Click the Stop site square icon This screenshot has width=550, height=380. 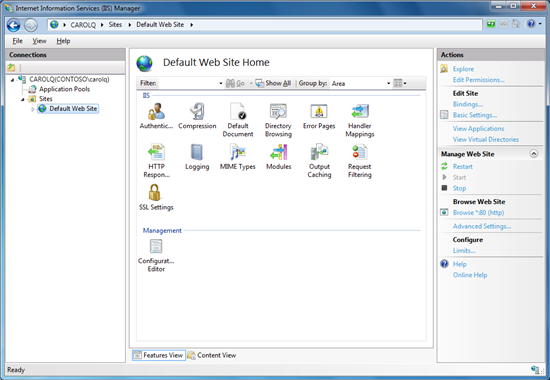pos(444,188)
